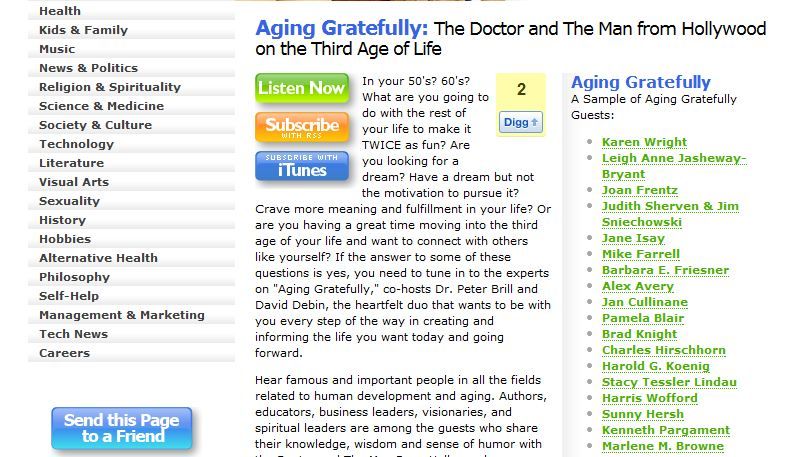Click the green Listen Now button
The height and width of the screenshot is (457, 788).
coord(302,88)
